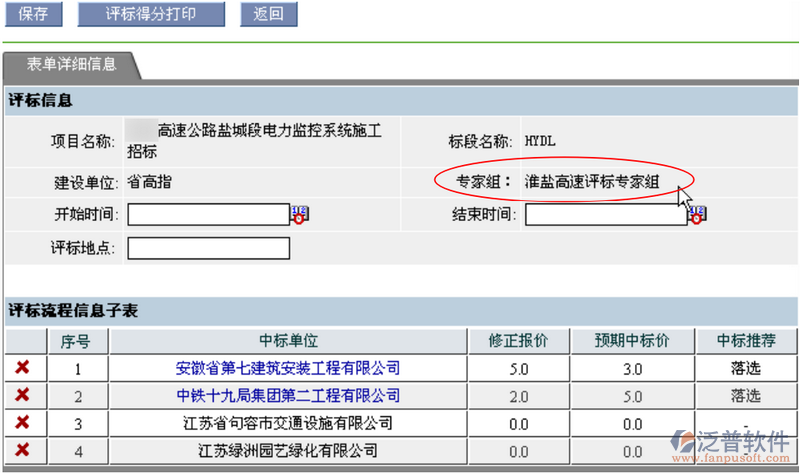The height and width of the screenshot is (474, 800).
Task: Open the calendar picker beside 开始时间
Action: (299, 214)
